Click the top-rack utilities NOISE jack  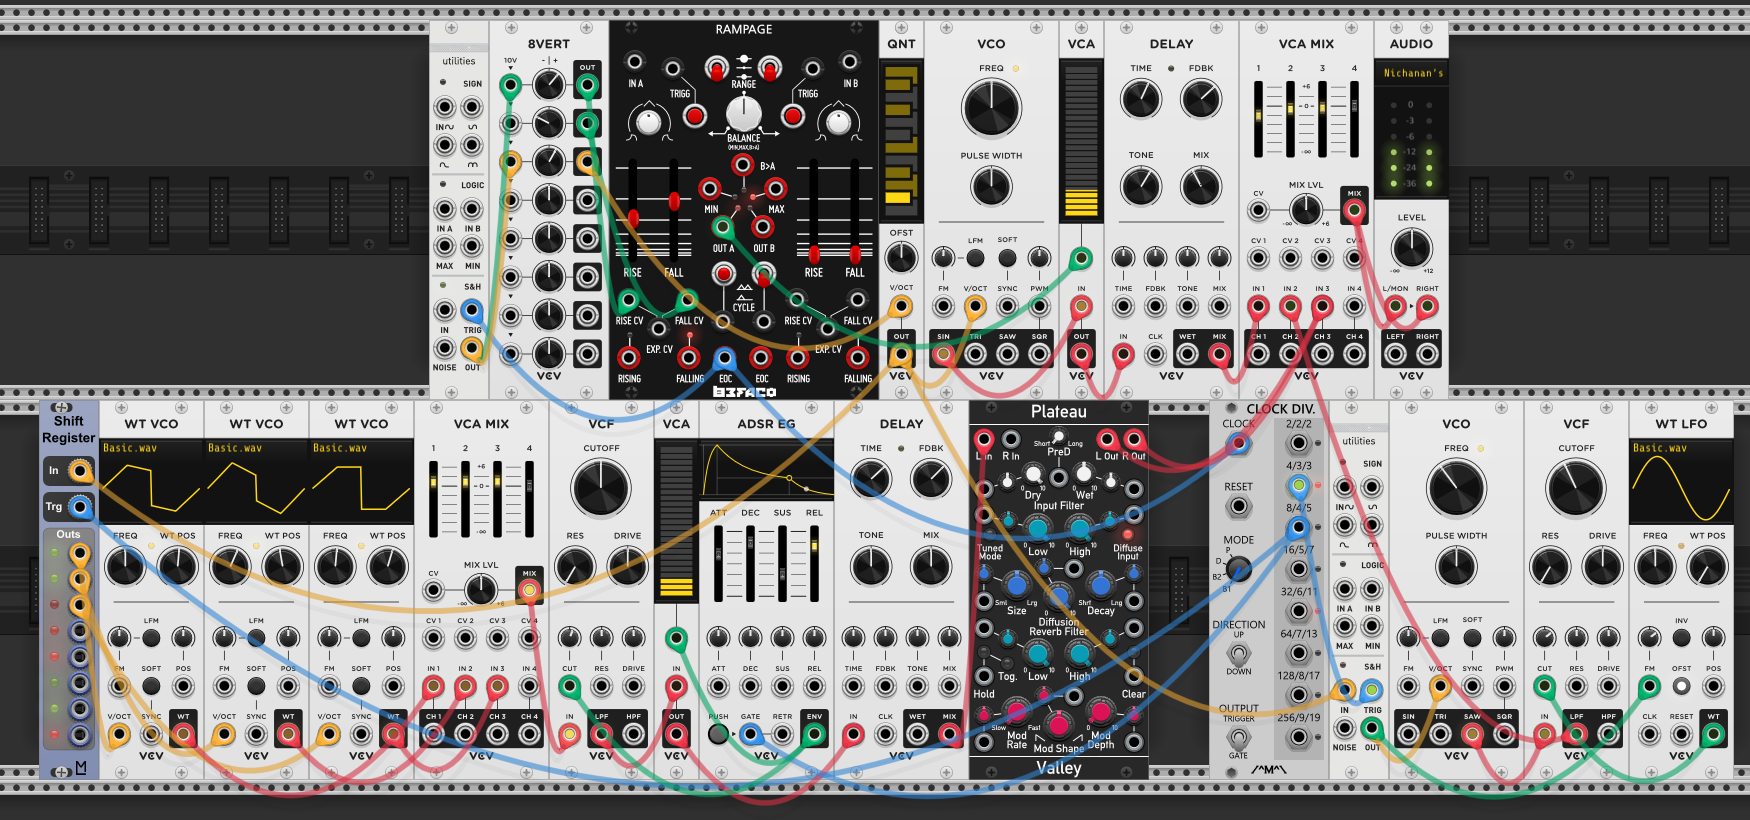(444, 348)
